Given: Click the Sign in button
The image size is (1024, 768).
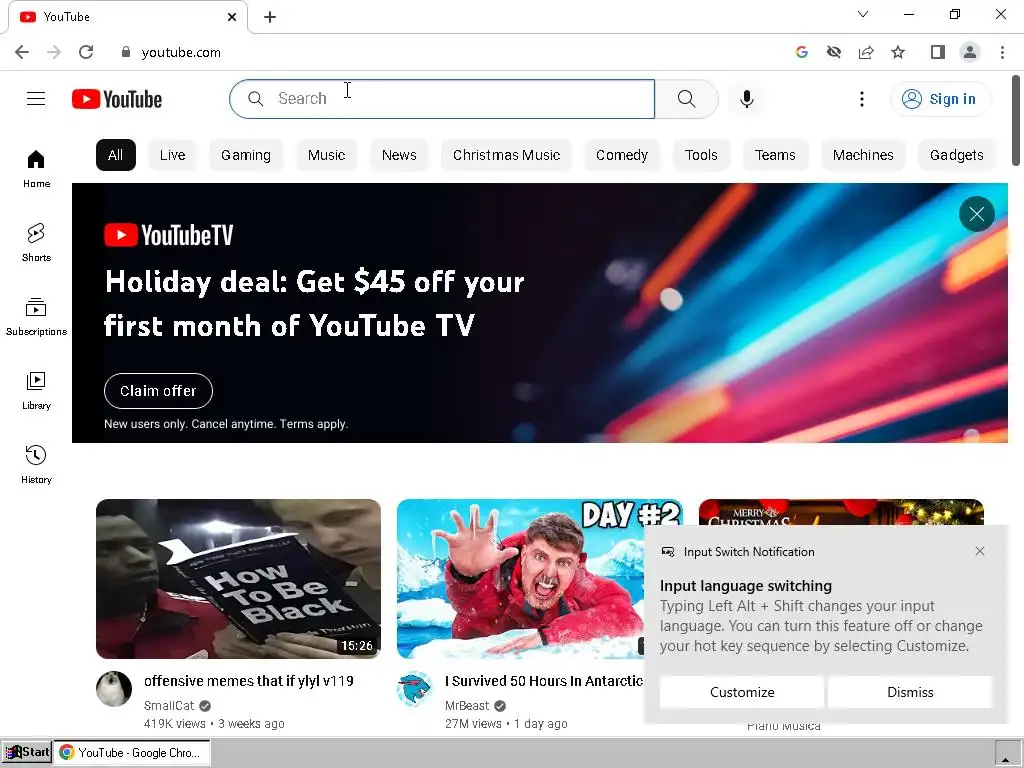Looking at the screenshot, I should coord(940,99).
